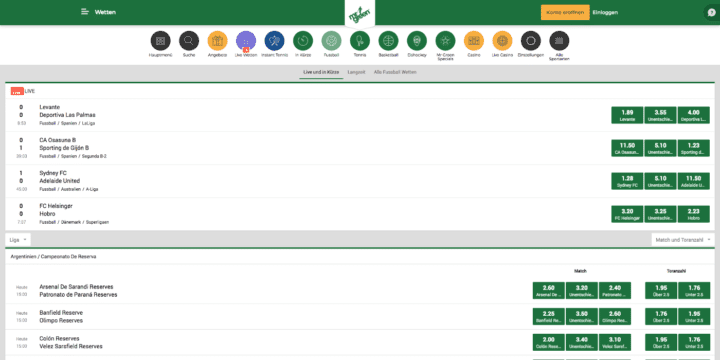Click the Einloggen link
Screen dimensions: 720x360
605,12
